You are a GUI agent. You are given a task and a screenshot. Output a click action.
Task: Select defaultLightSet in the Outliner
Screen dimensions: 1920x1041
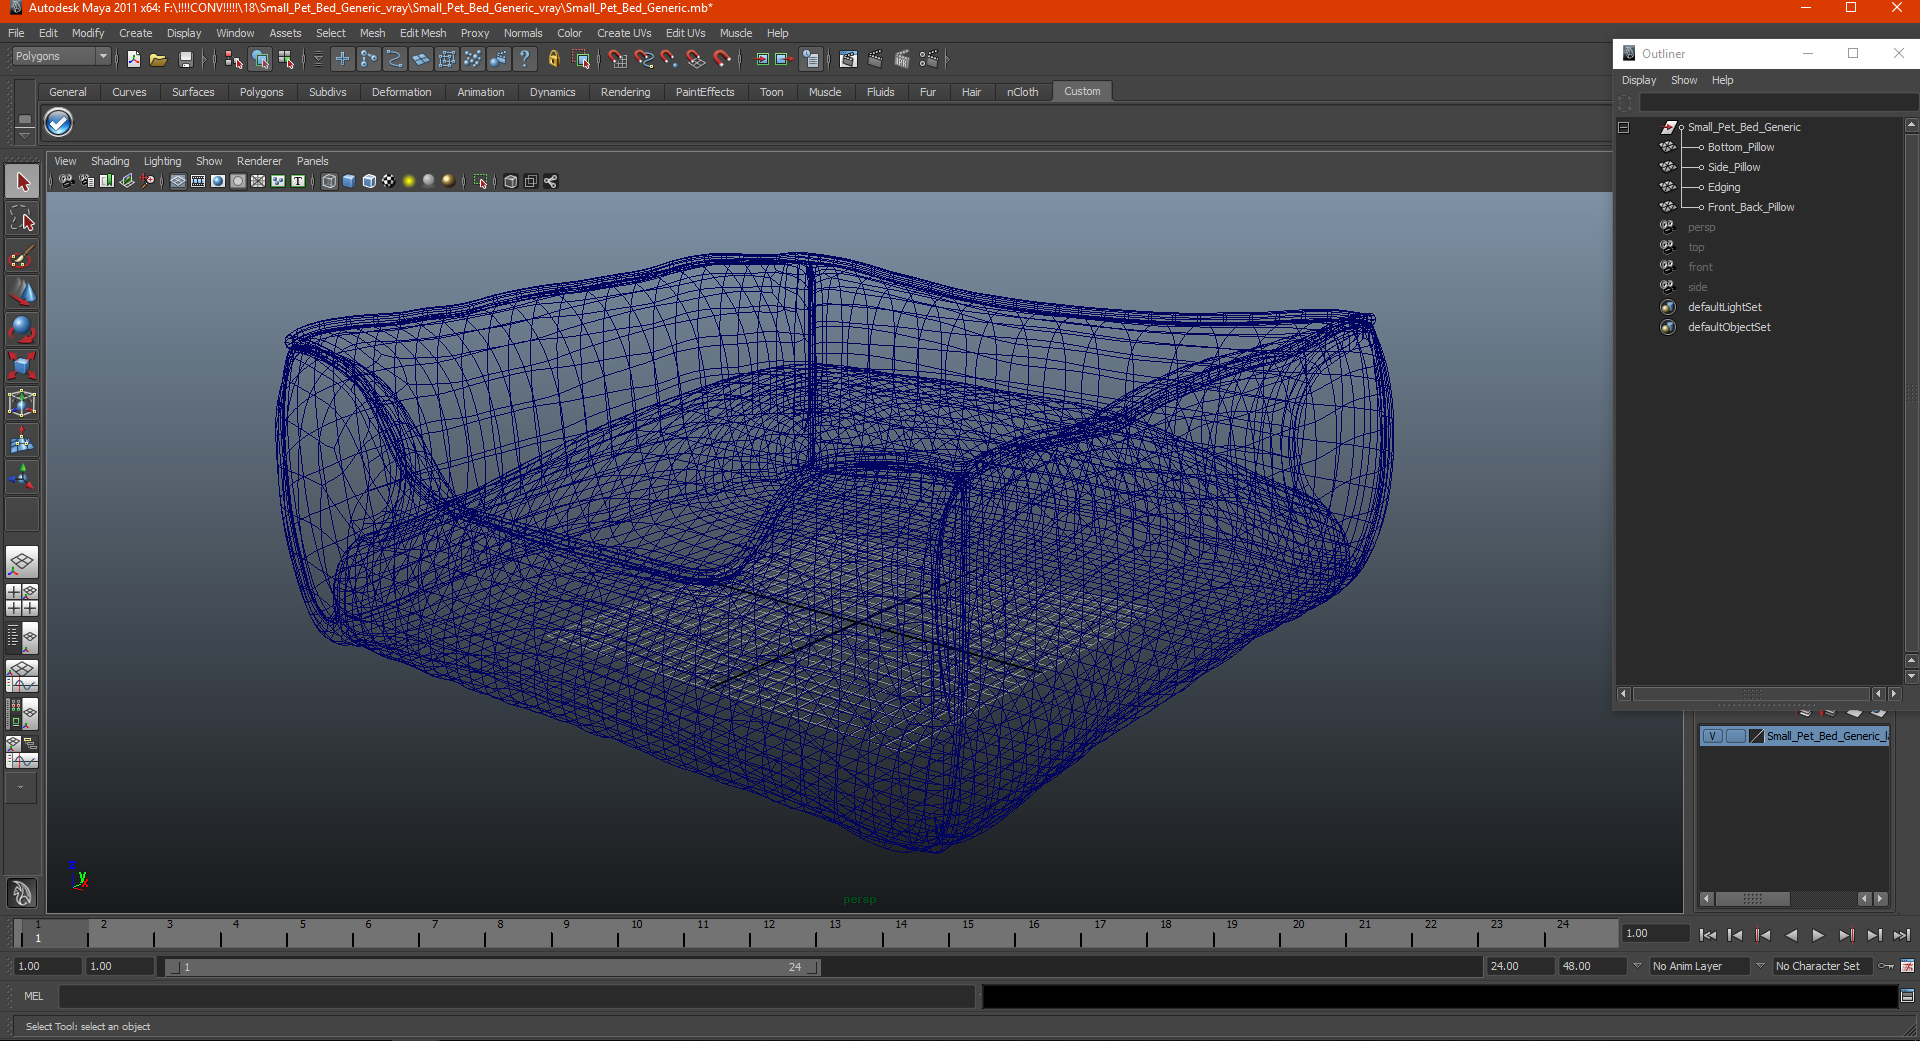(x=1725, y=307)
